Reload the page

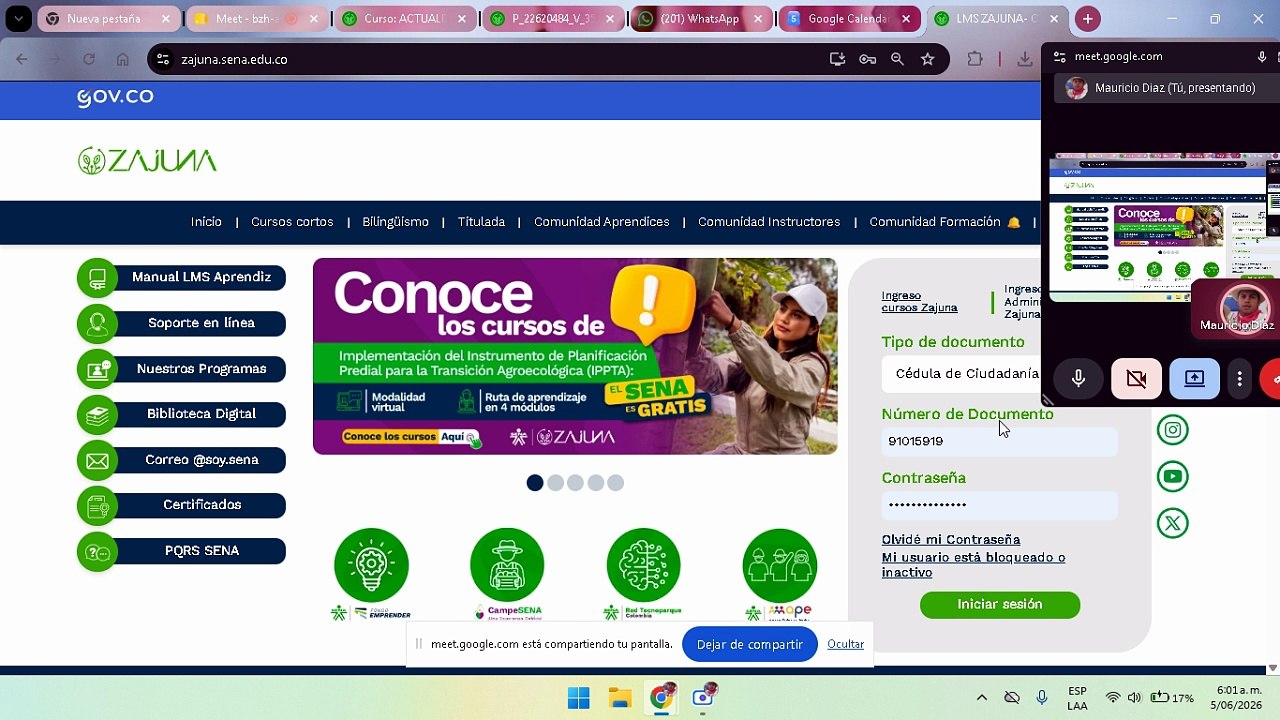coord(88,60)
